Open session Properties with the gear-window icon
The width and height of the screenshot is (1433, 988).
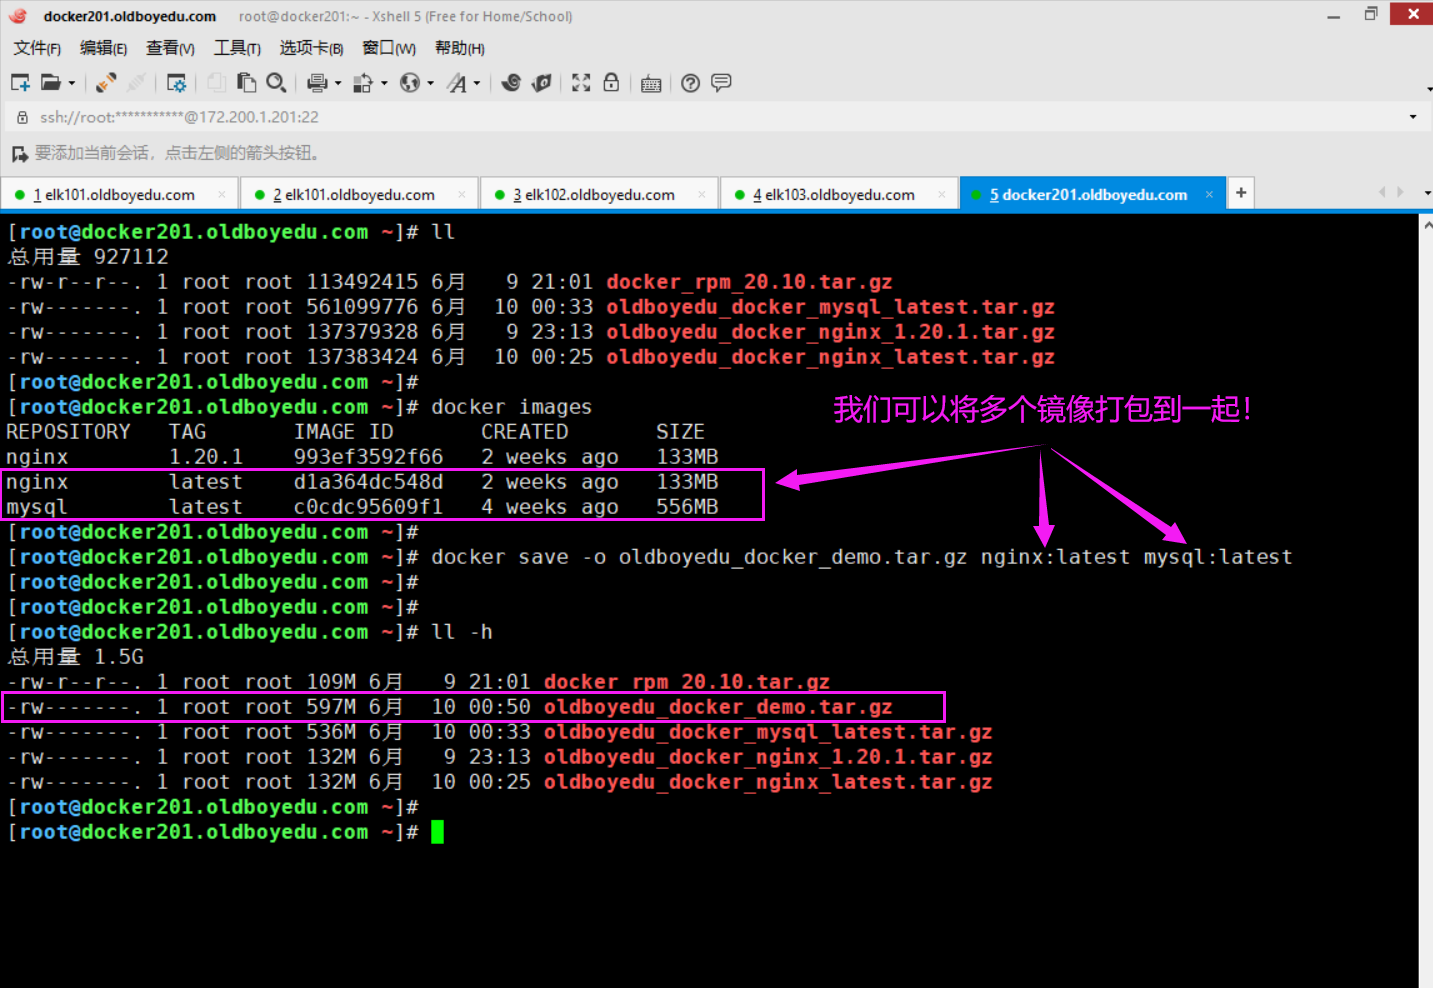tap(176, 83)
